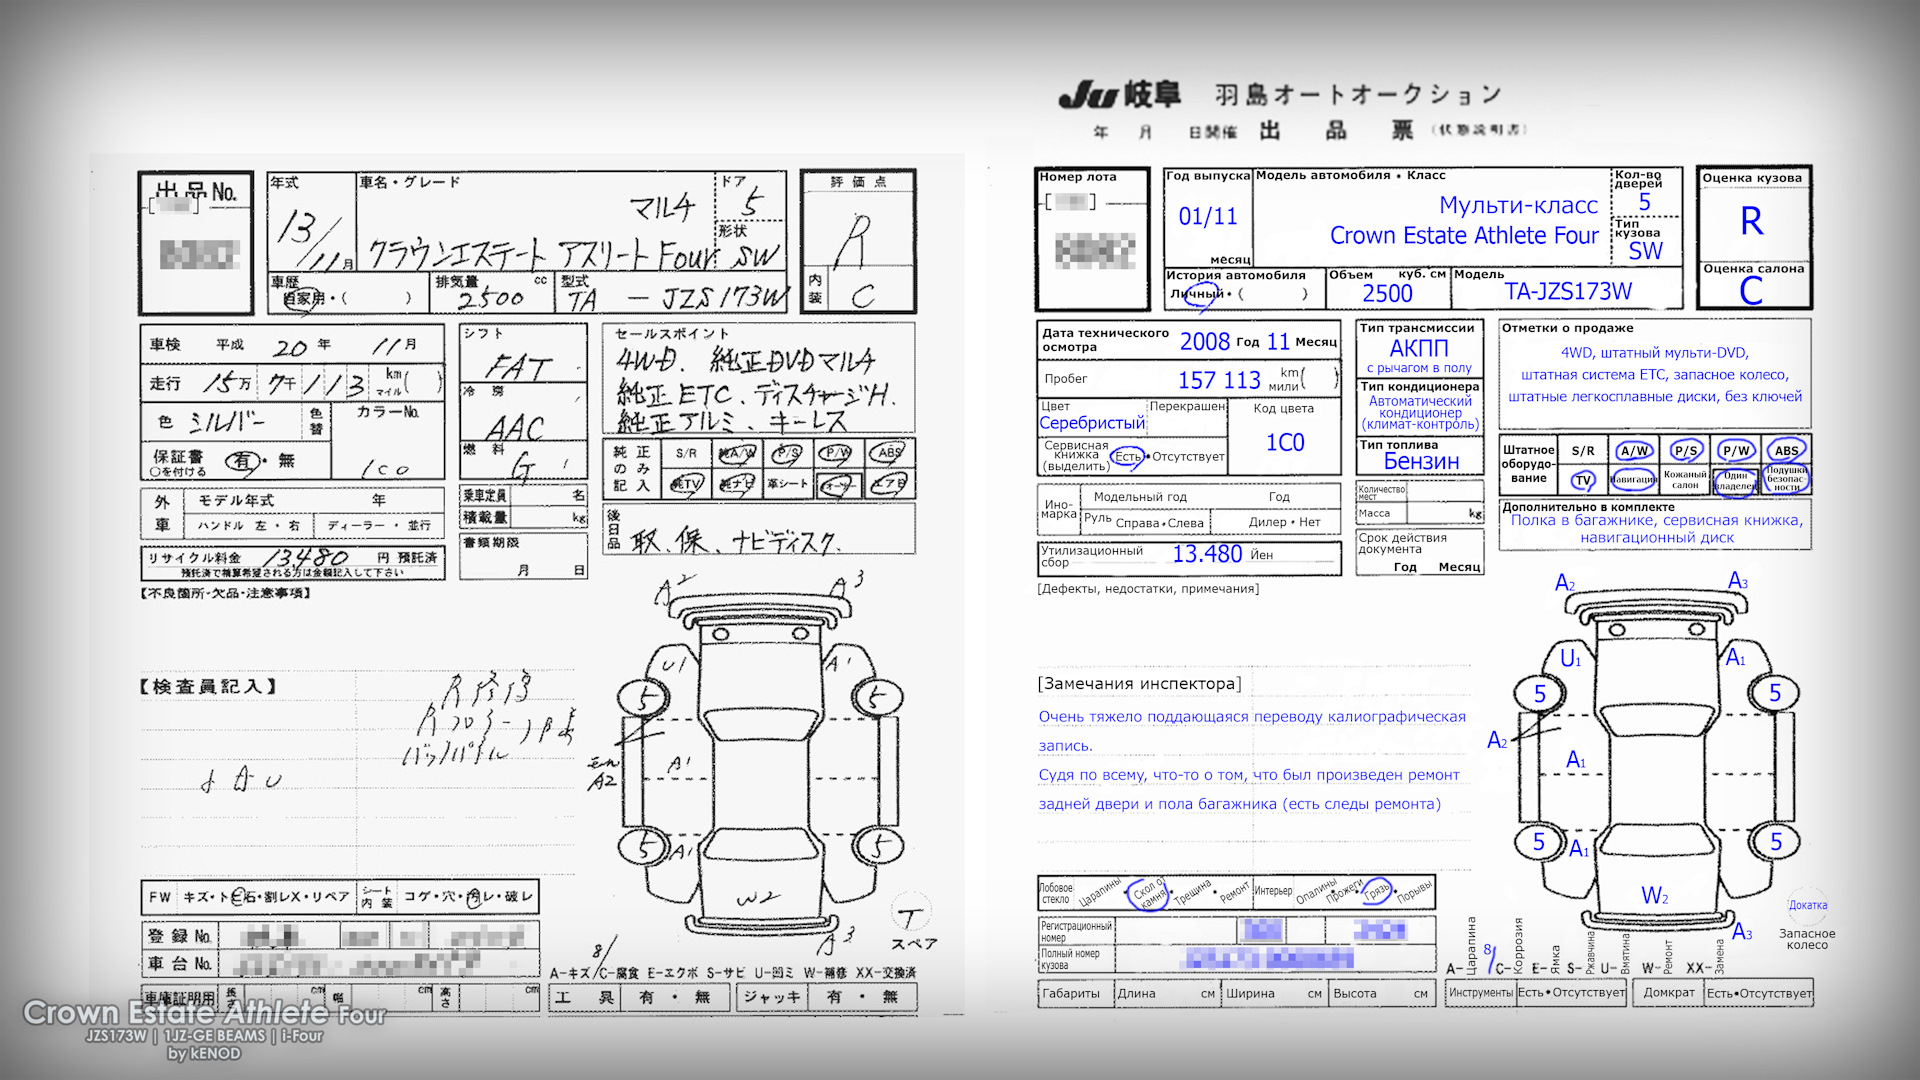Click the 'АКПП' transmission value
1920x1080 pixels.
(x=1418, y=348)
